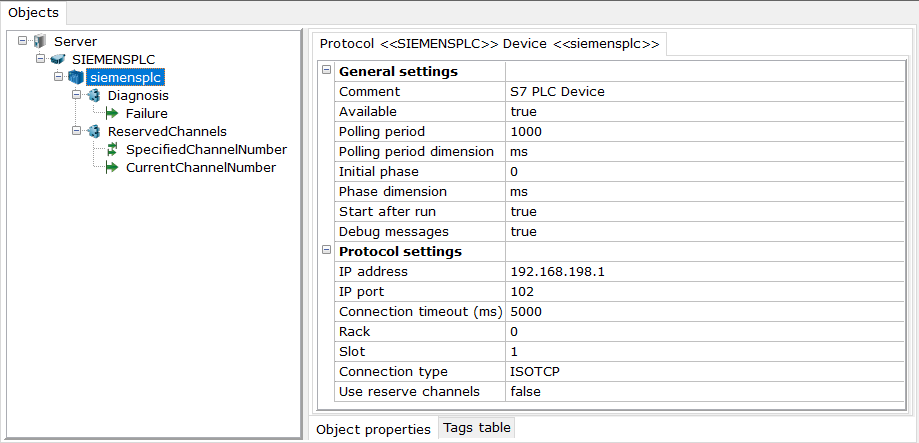Select the Failure tag

click(x=147, y=114)
